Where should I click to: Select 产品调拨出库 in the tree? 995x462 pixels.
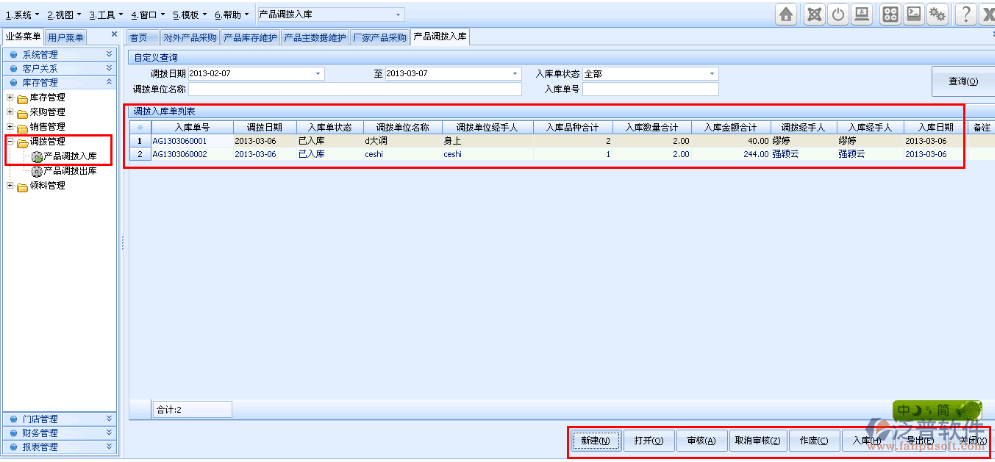point(70,171)
